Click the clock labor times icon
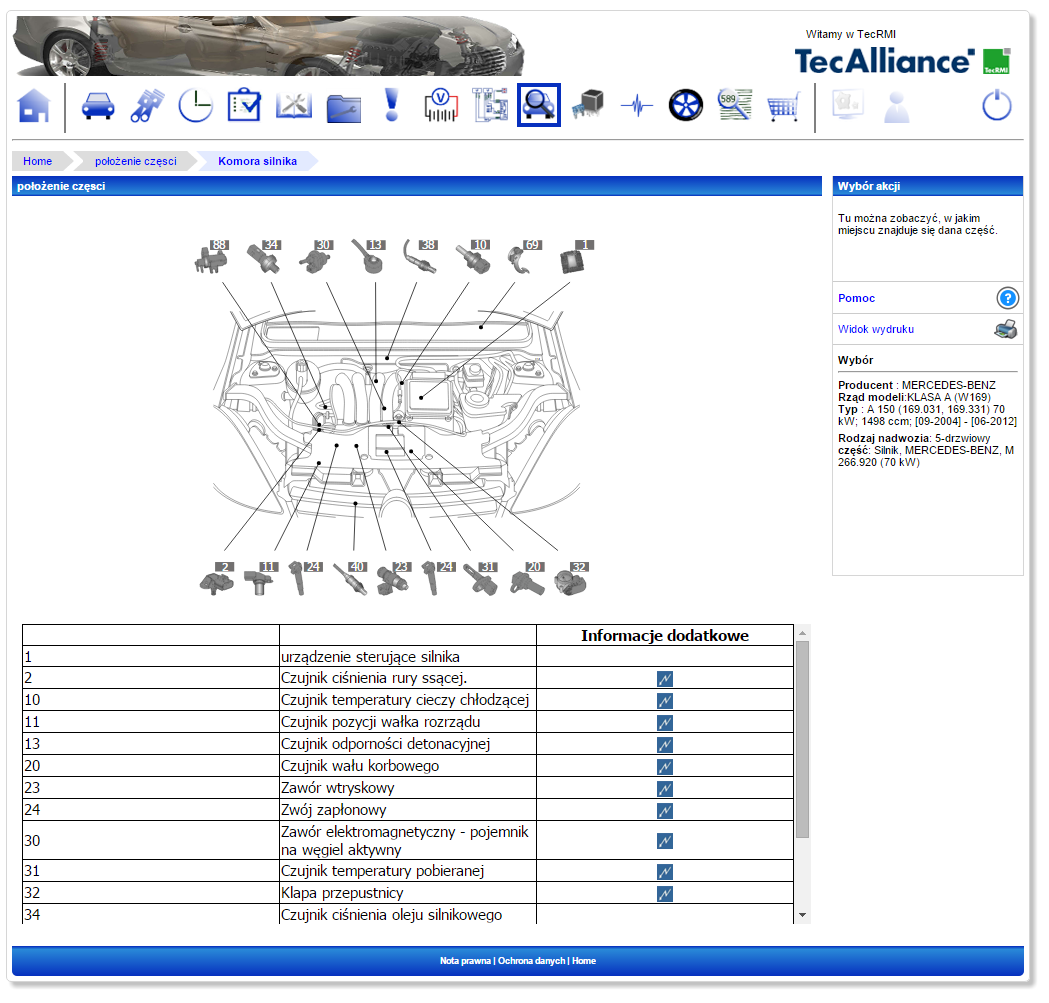Image resolution: width=1049 pixels, height=1003 pixels. click(196, 105)
